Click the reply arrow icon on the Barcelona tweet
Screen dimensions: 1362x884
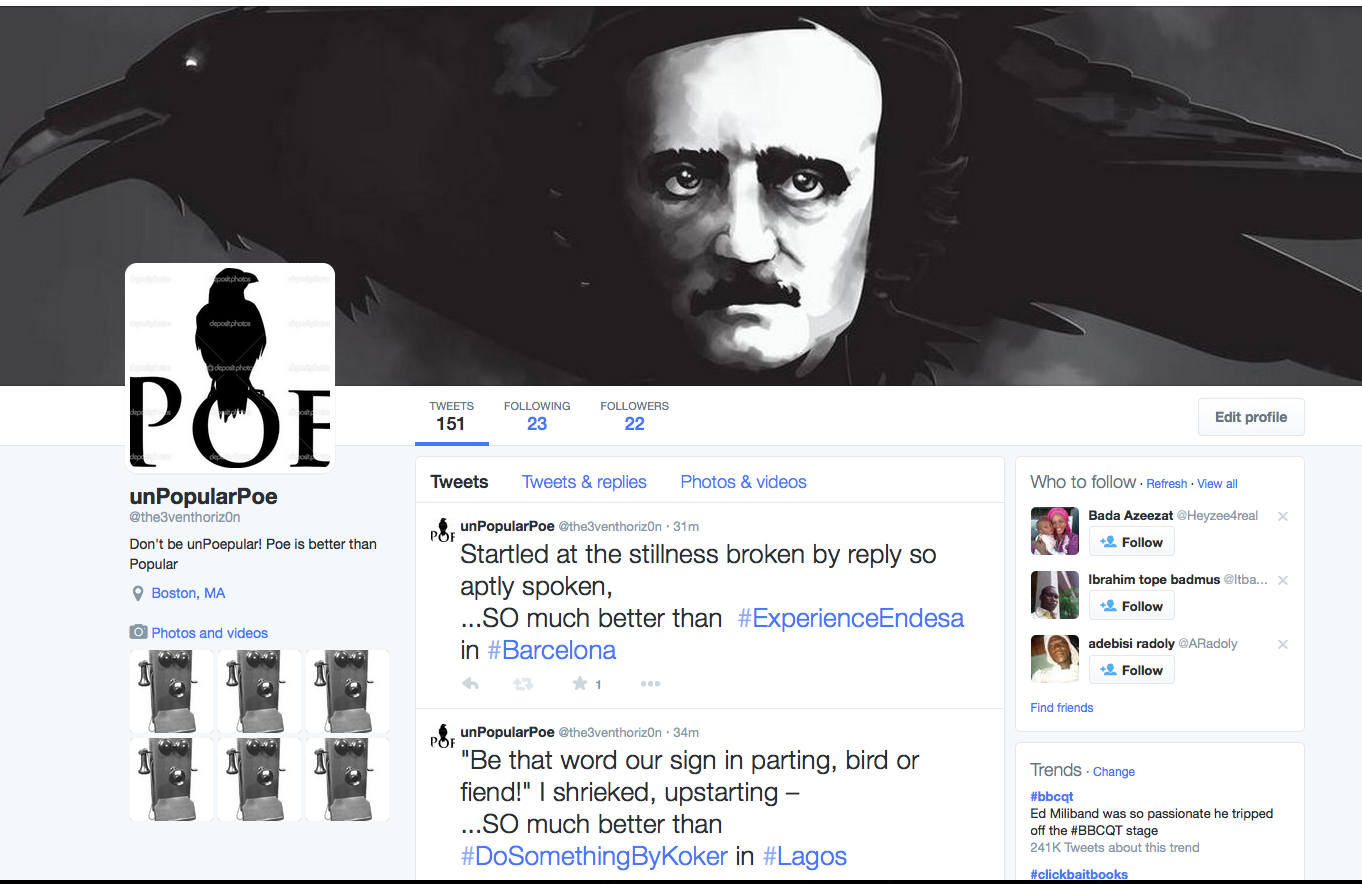click(471, 684)
